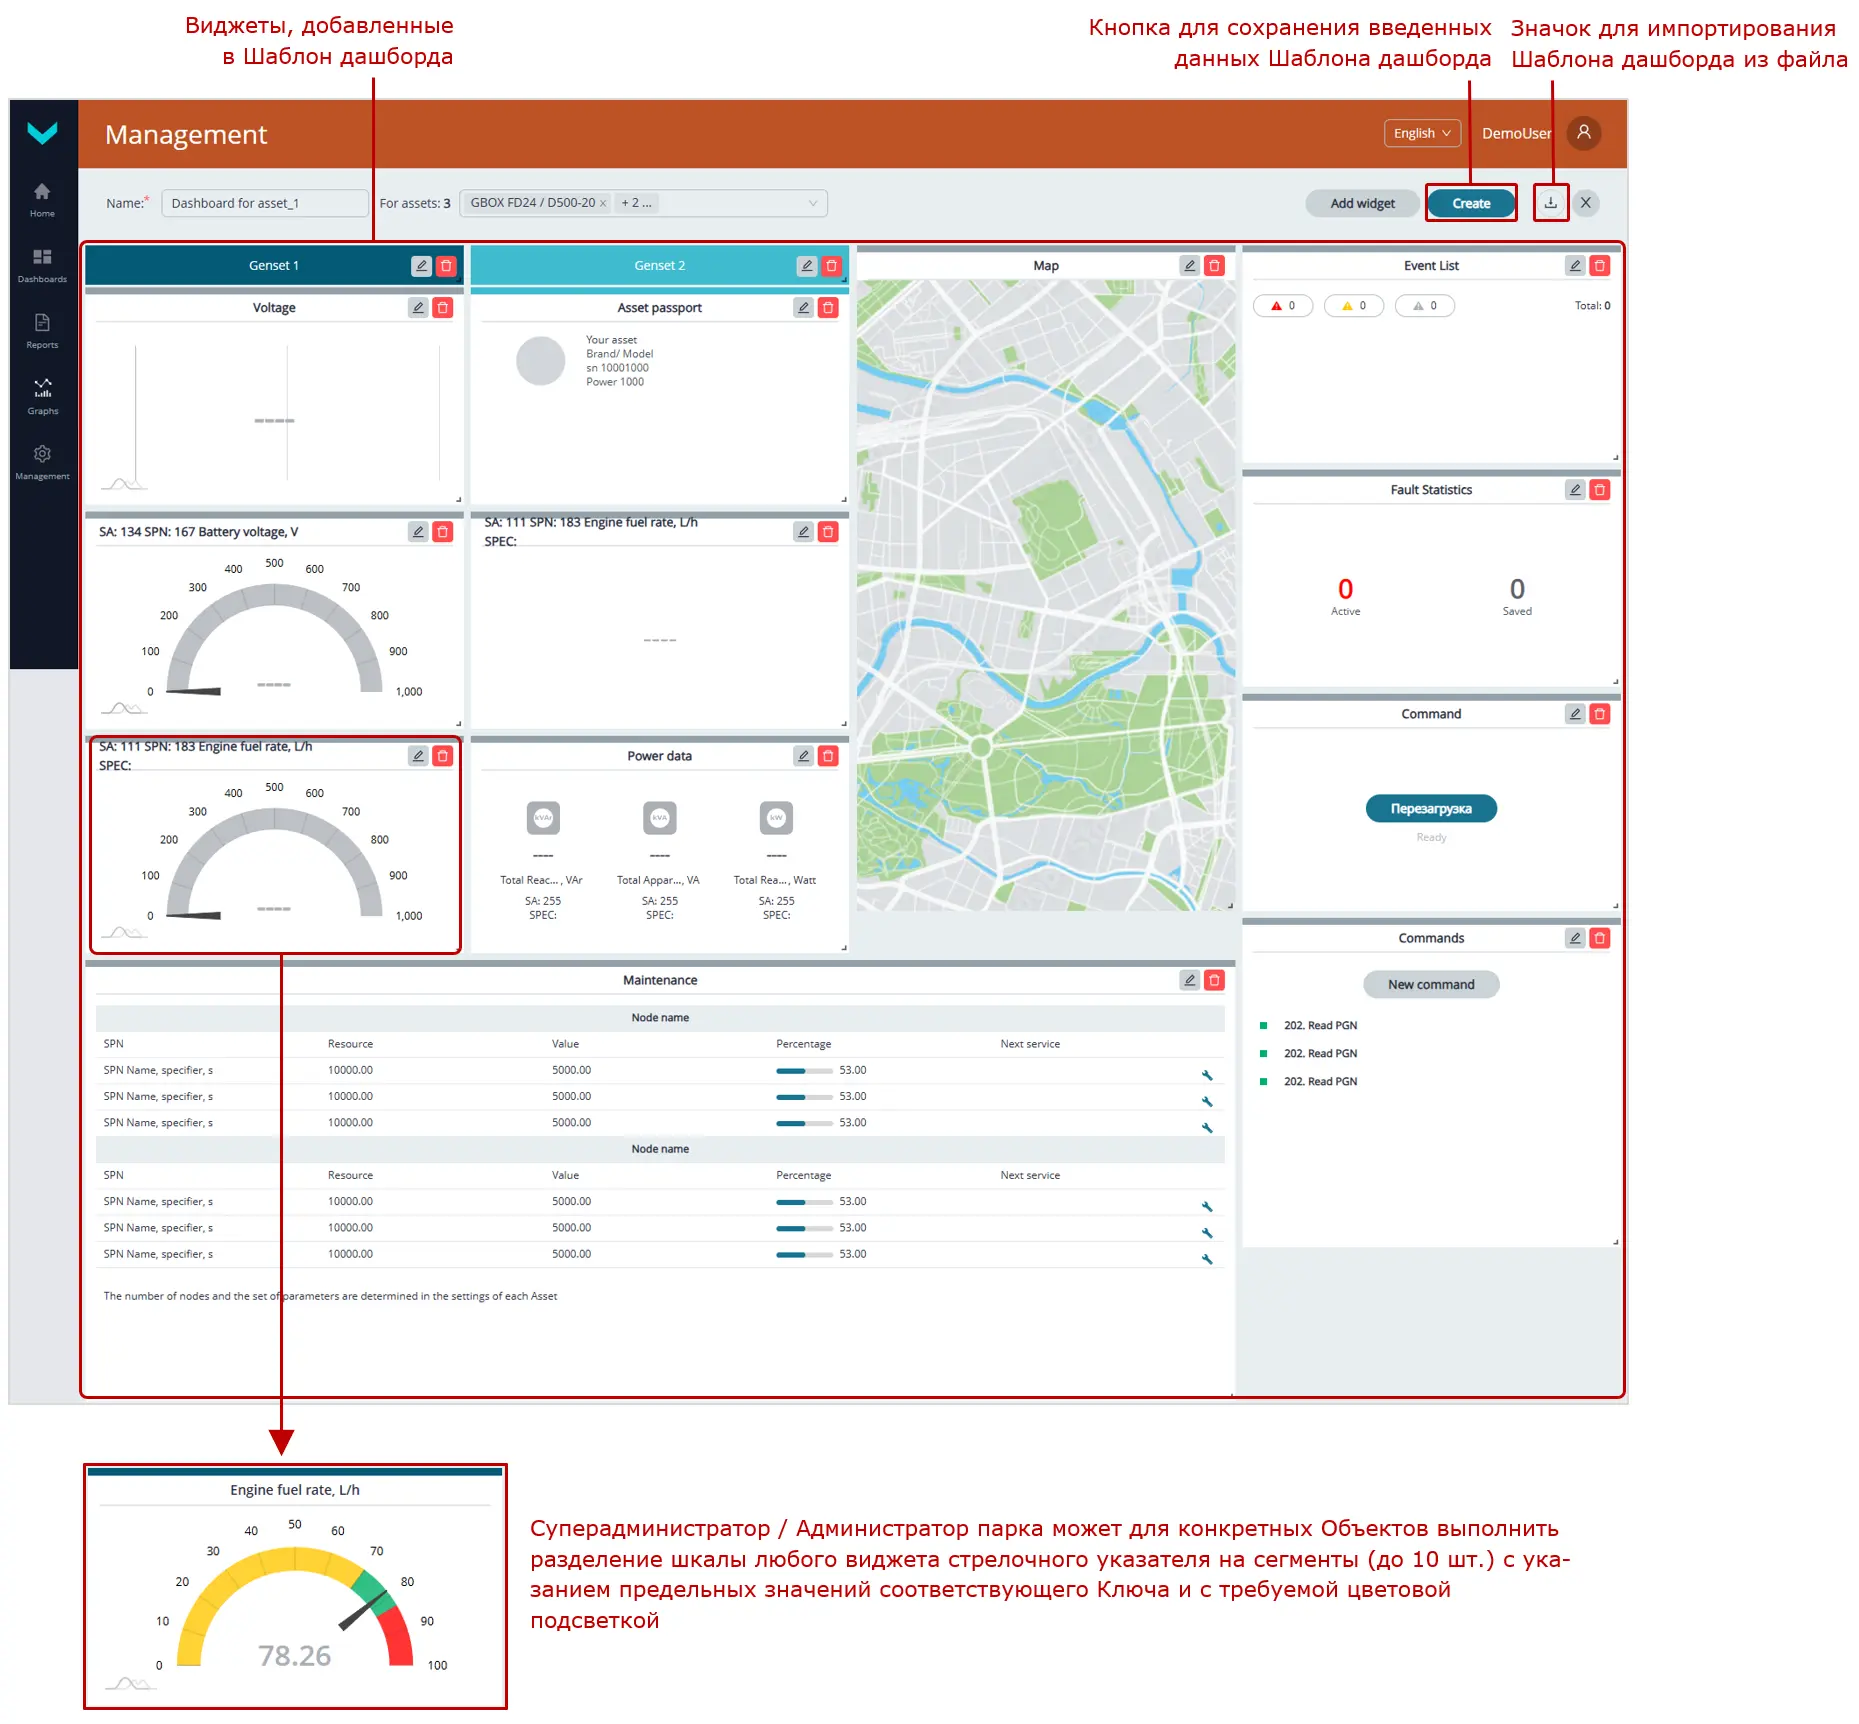The width and height of the screenshot is (1859, 1724).
Task: Edit the Power data widget
Action: [803, 756]
